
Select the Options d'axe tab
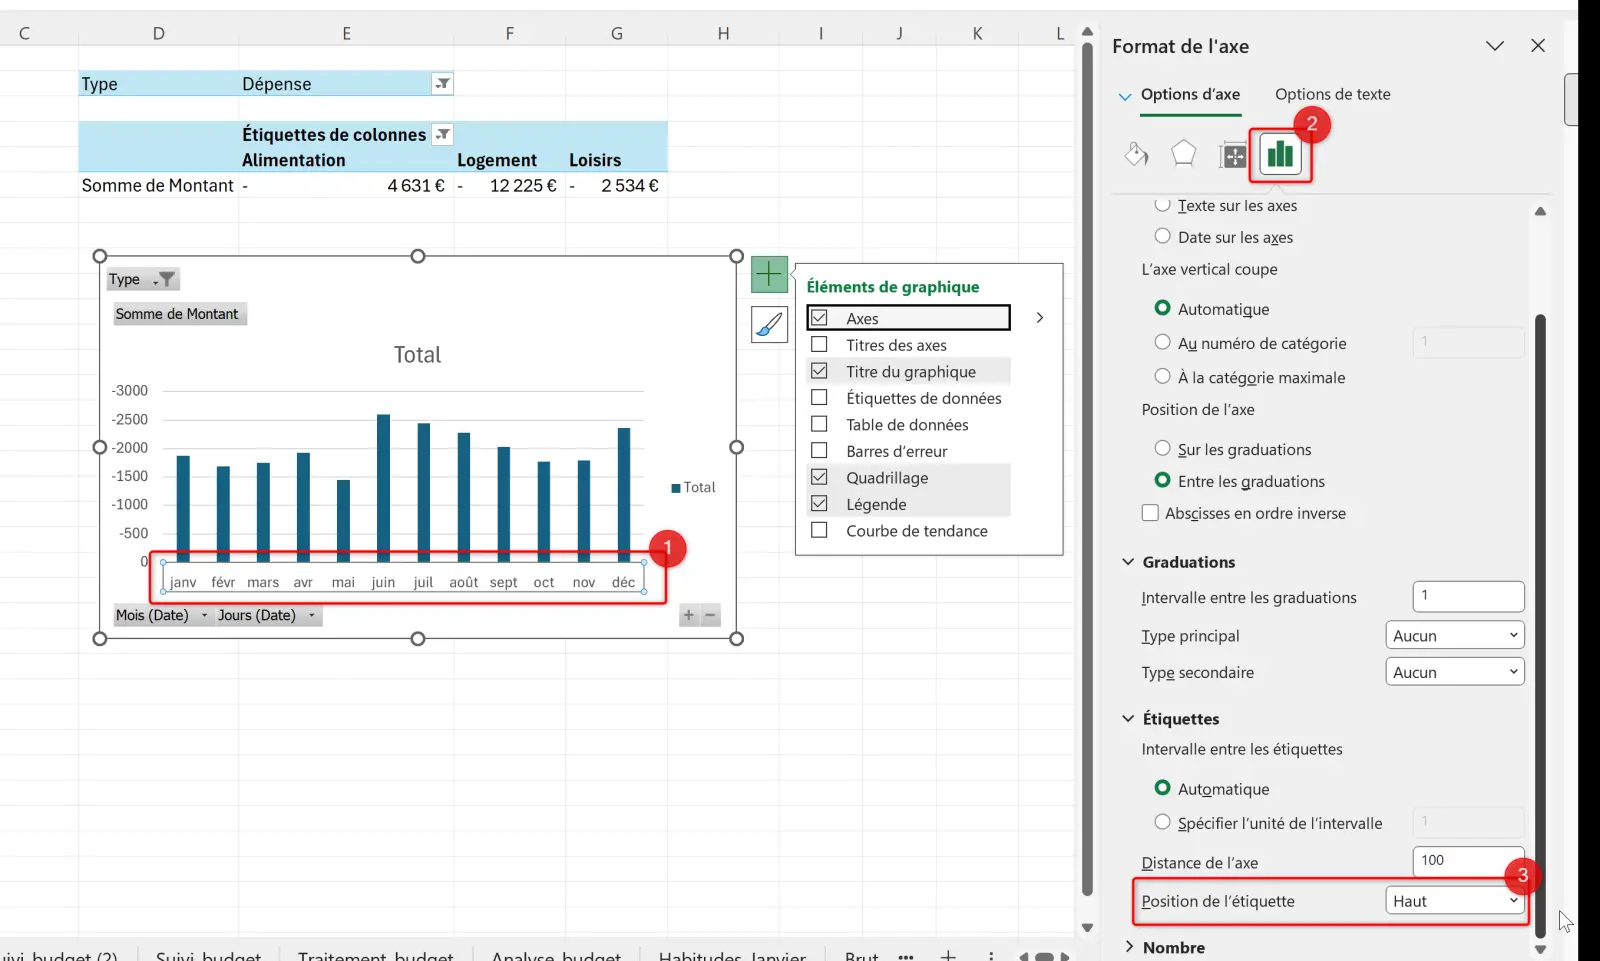1190,94
